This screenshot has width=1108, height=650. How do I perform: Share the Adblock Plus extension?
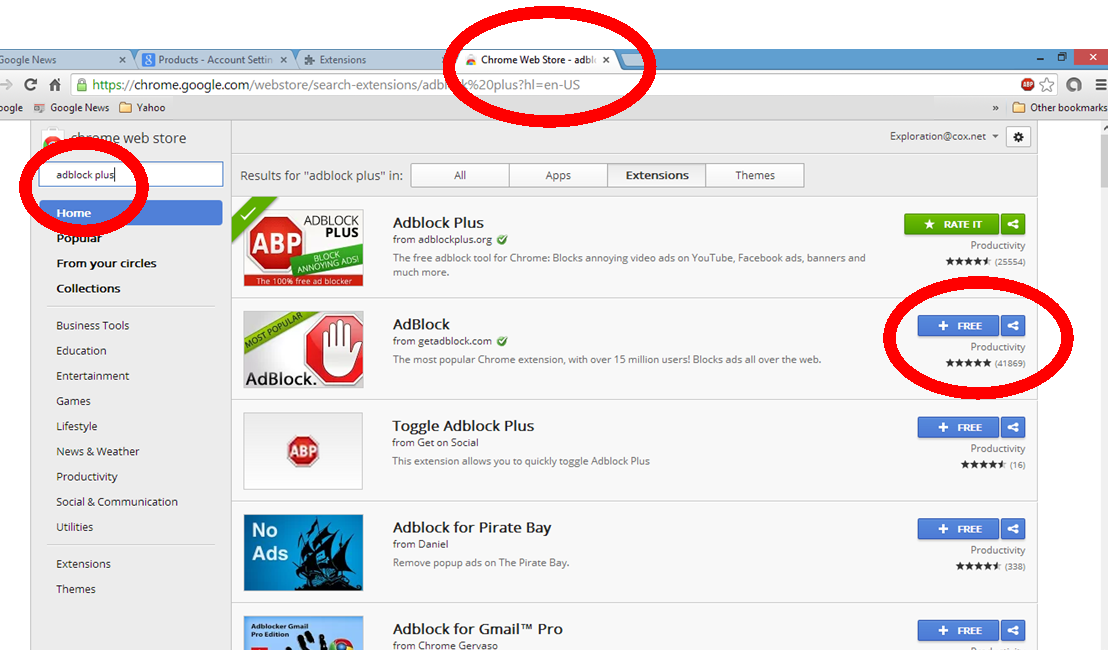click(x=1013, y=224)
